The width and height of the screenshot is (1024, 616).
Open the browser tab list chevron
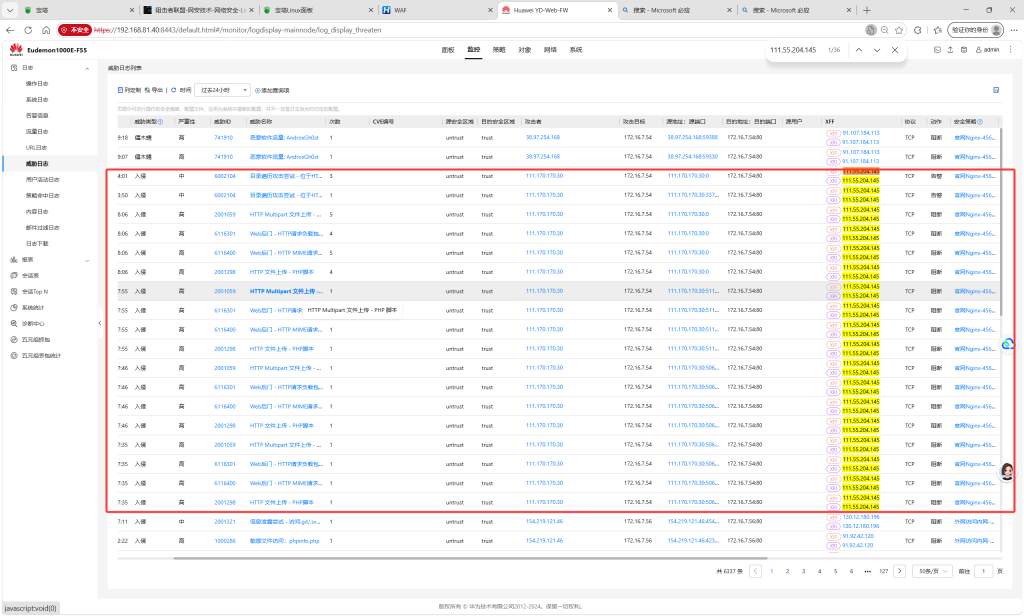pyautogui.click(x=10, y=10)
